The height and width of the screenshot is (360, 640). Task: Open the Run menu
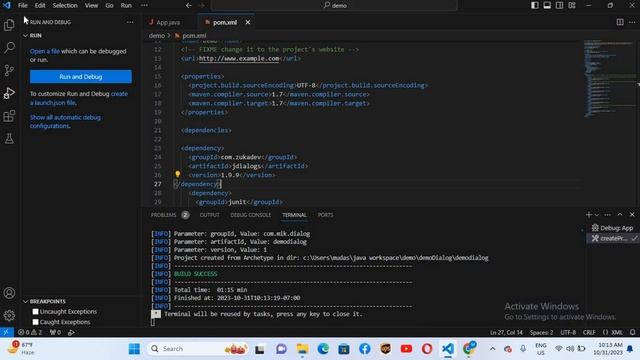click(126, 5)
